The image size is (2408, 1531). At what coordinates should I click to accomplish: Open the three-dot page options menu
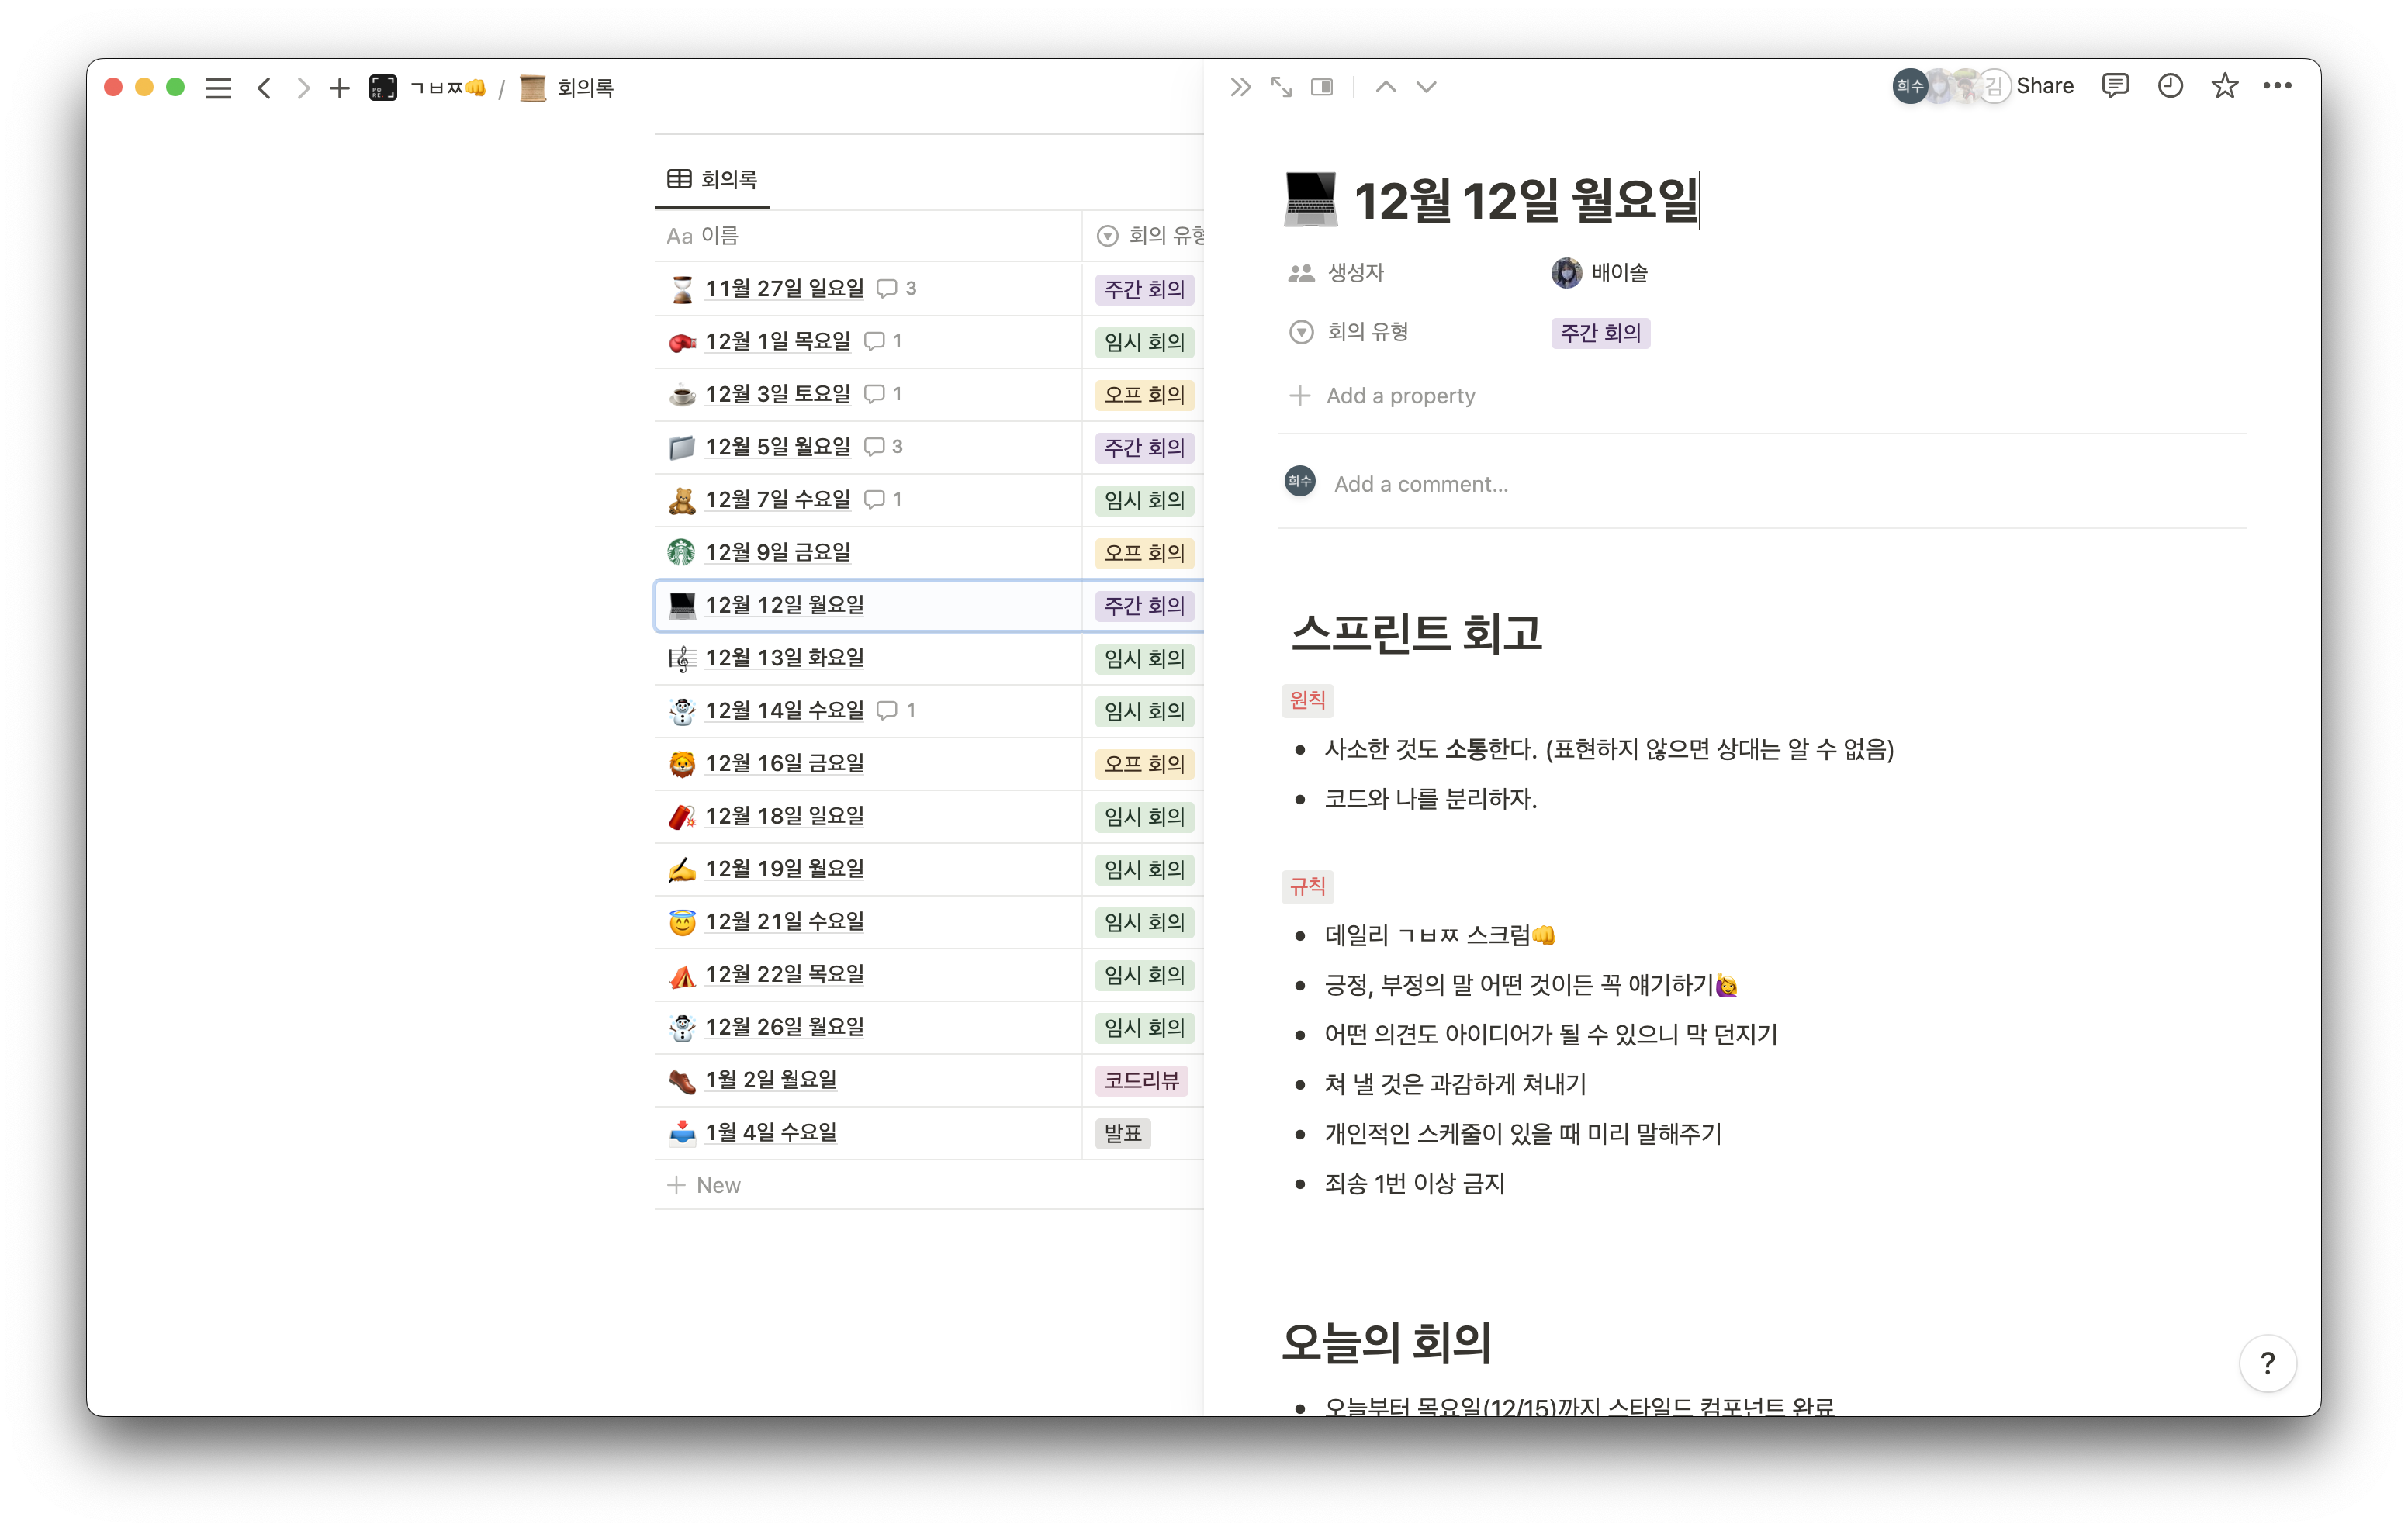pos(2277,86)
